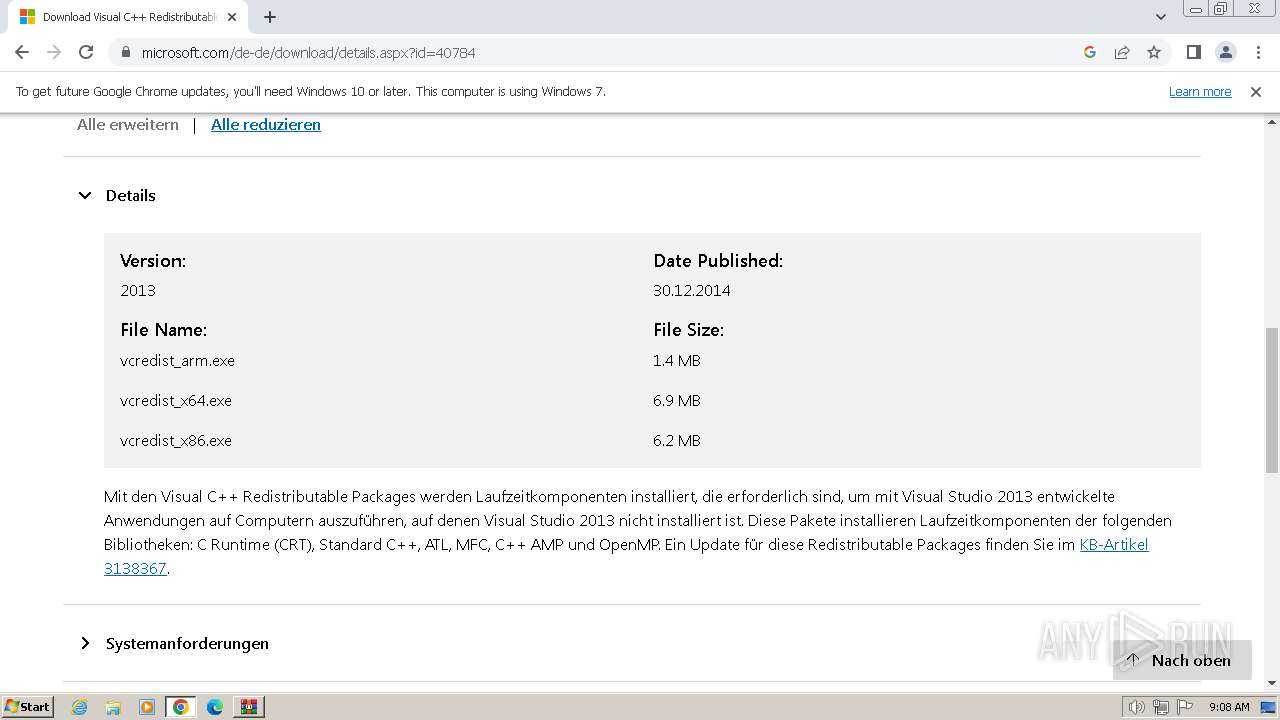Click the address bar URL

[308, 52]
